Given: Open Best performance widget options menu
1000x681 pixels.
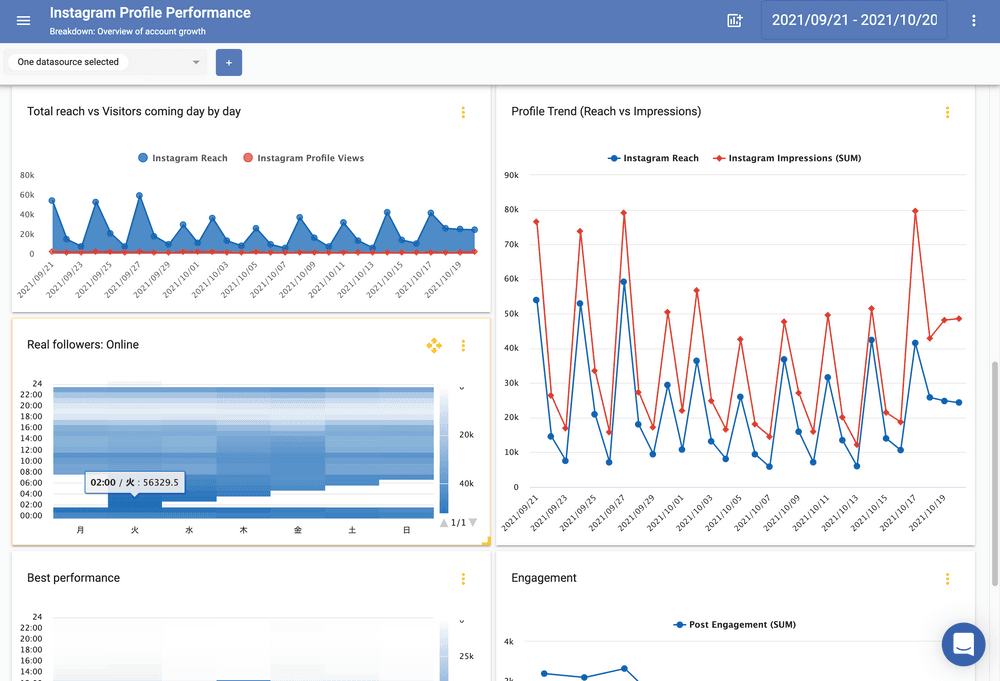Looking at the screenshot, I should (463, 578).
